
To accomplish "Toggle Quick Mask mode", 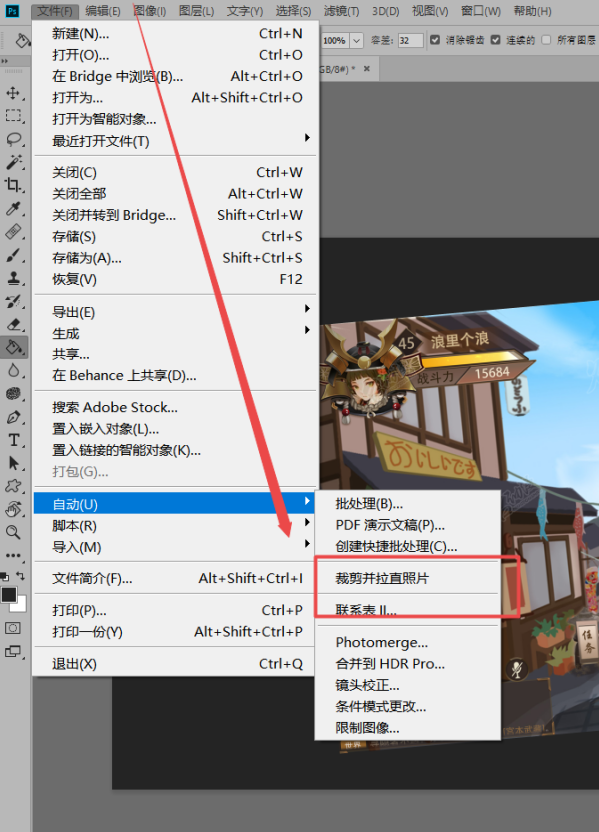I will (x=13, y=629).
